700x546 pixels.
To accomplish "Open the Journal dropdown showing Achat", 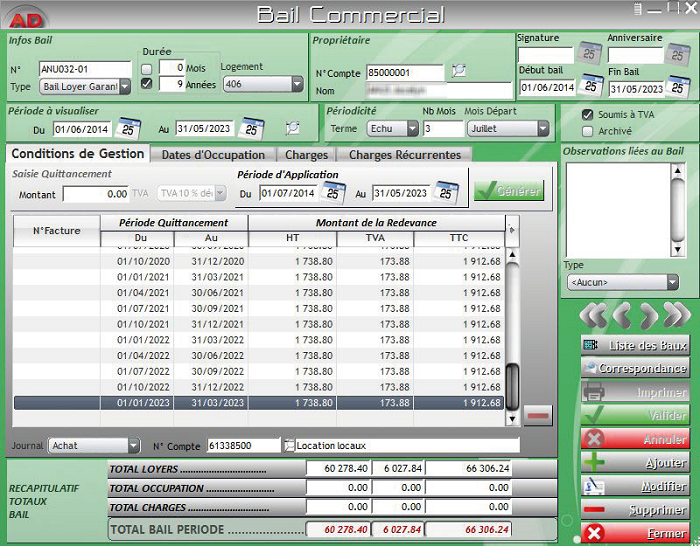I will [133, 446].
